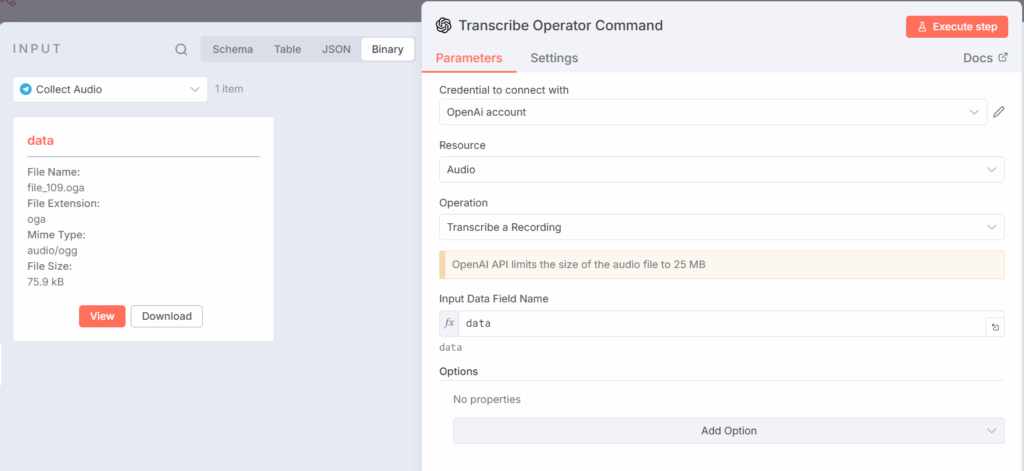Image resolution: width=1024 pixels, height=471 pixels.
Task: Click the pencil icon to edit credential
Action: click(998, 112)
